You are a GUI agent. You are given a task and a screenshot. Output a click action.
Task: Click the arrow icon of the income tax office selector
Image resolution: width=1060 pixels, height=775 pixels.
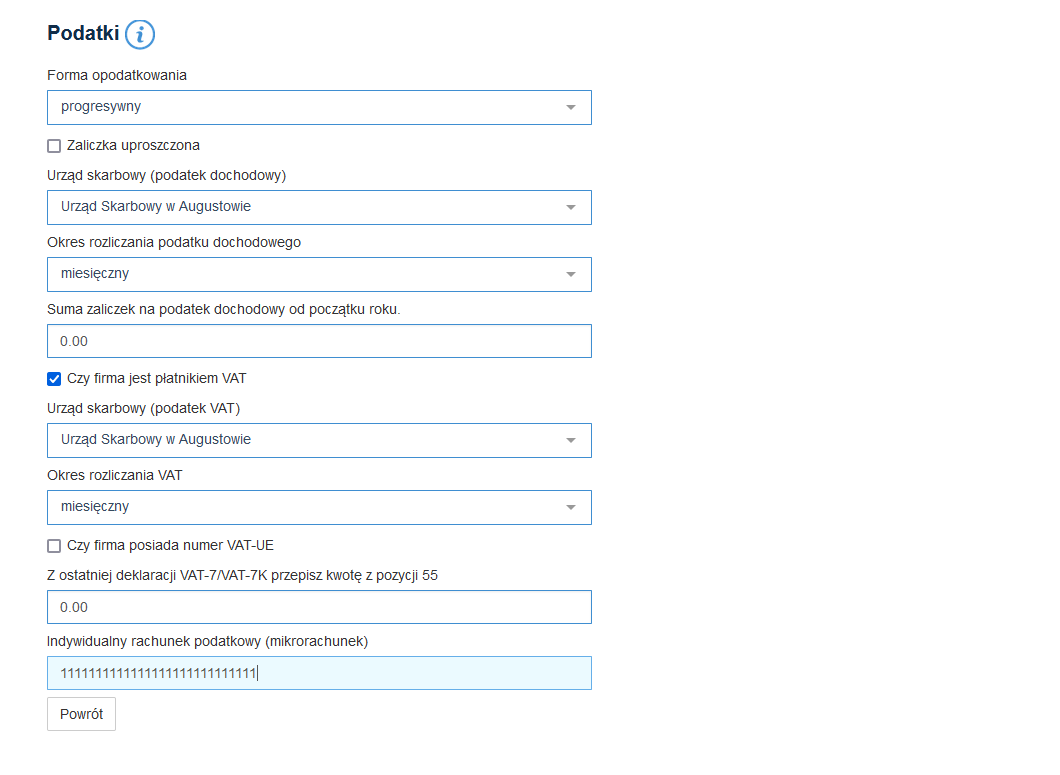[571, 208]
